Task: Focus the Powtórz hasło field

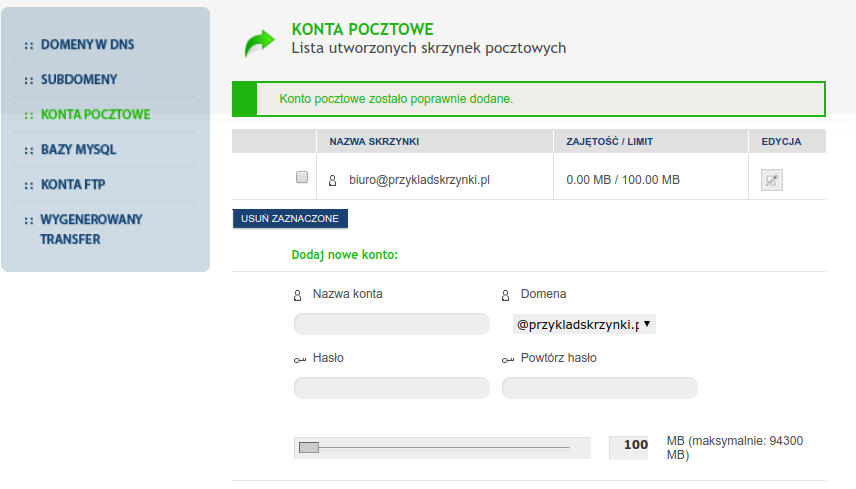Action: click(599, 387)
